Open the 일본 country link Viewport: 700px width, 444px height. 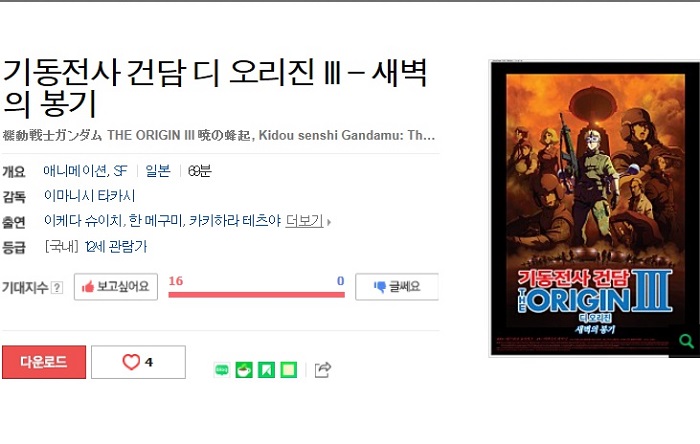(158, 170)
